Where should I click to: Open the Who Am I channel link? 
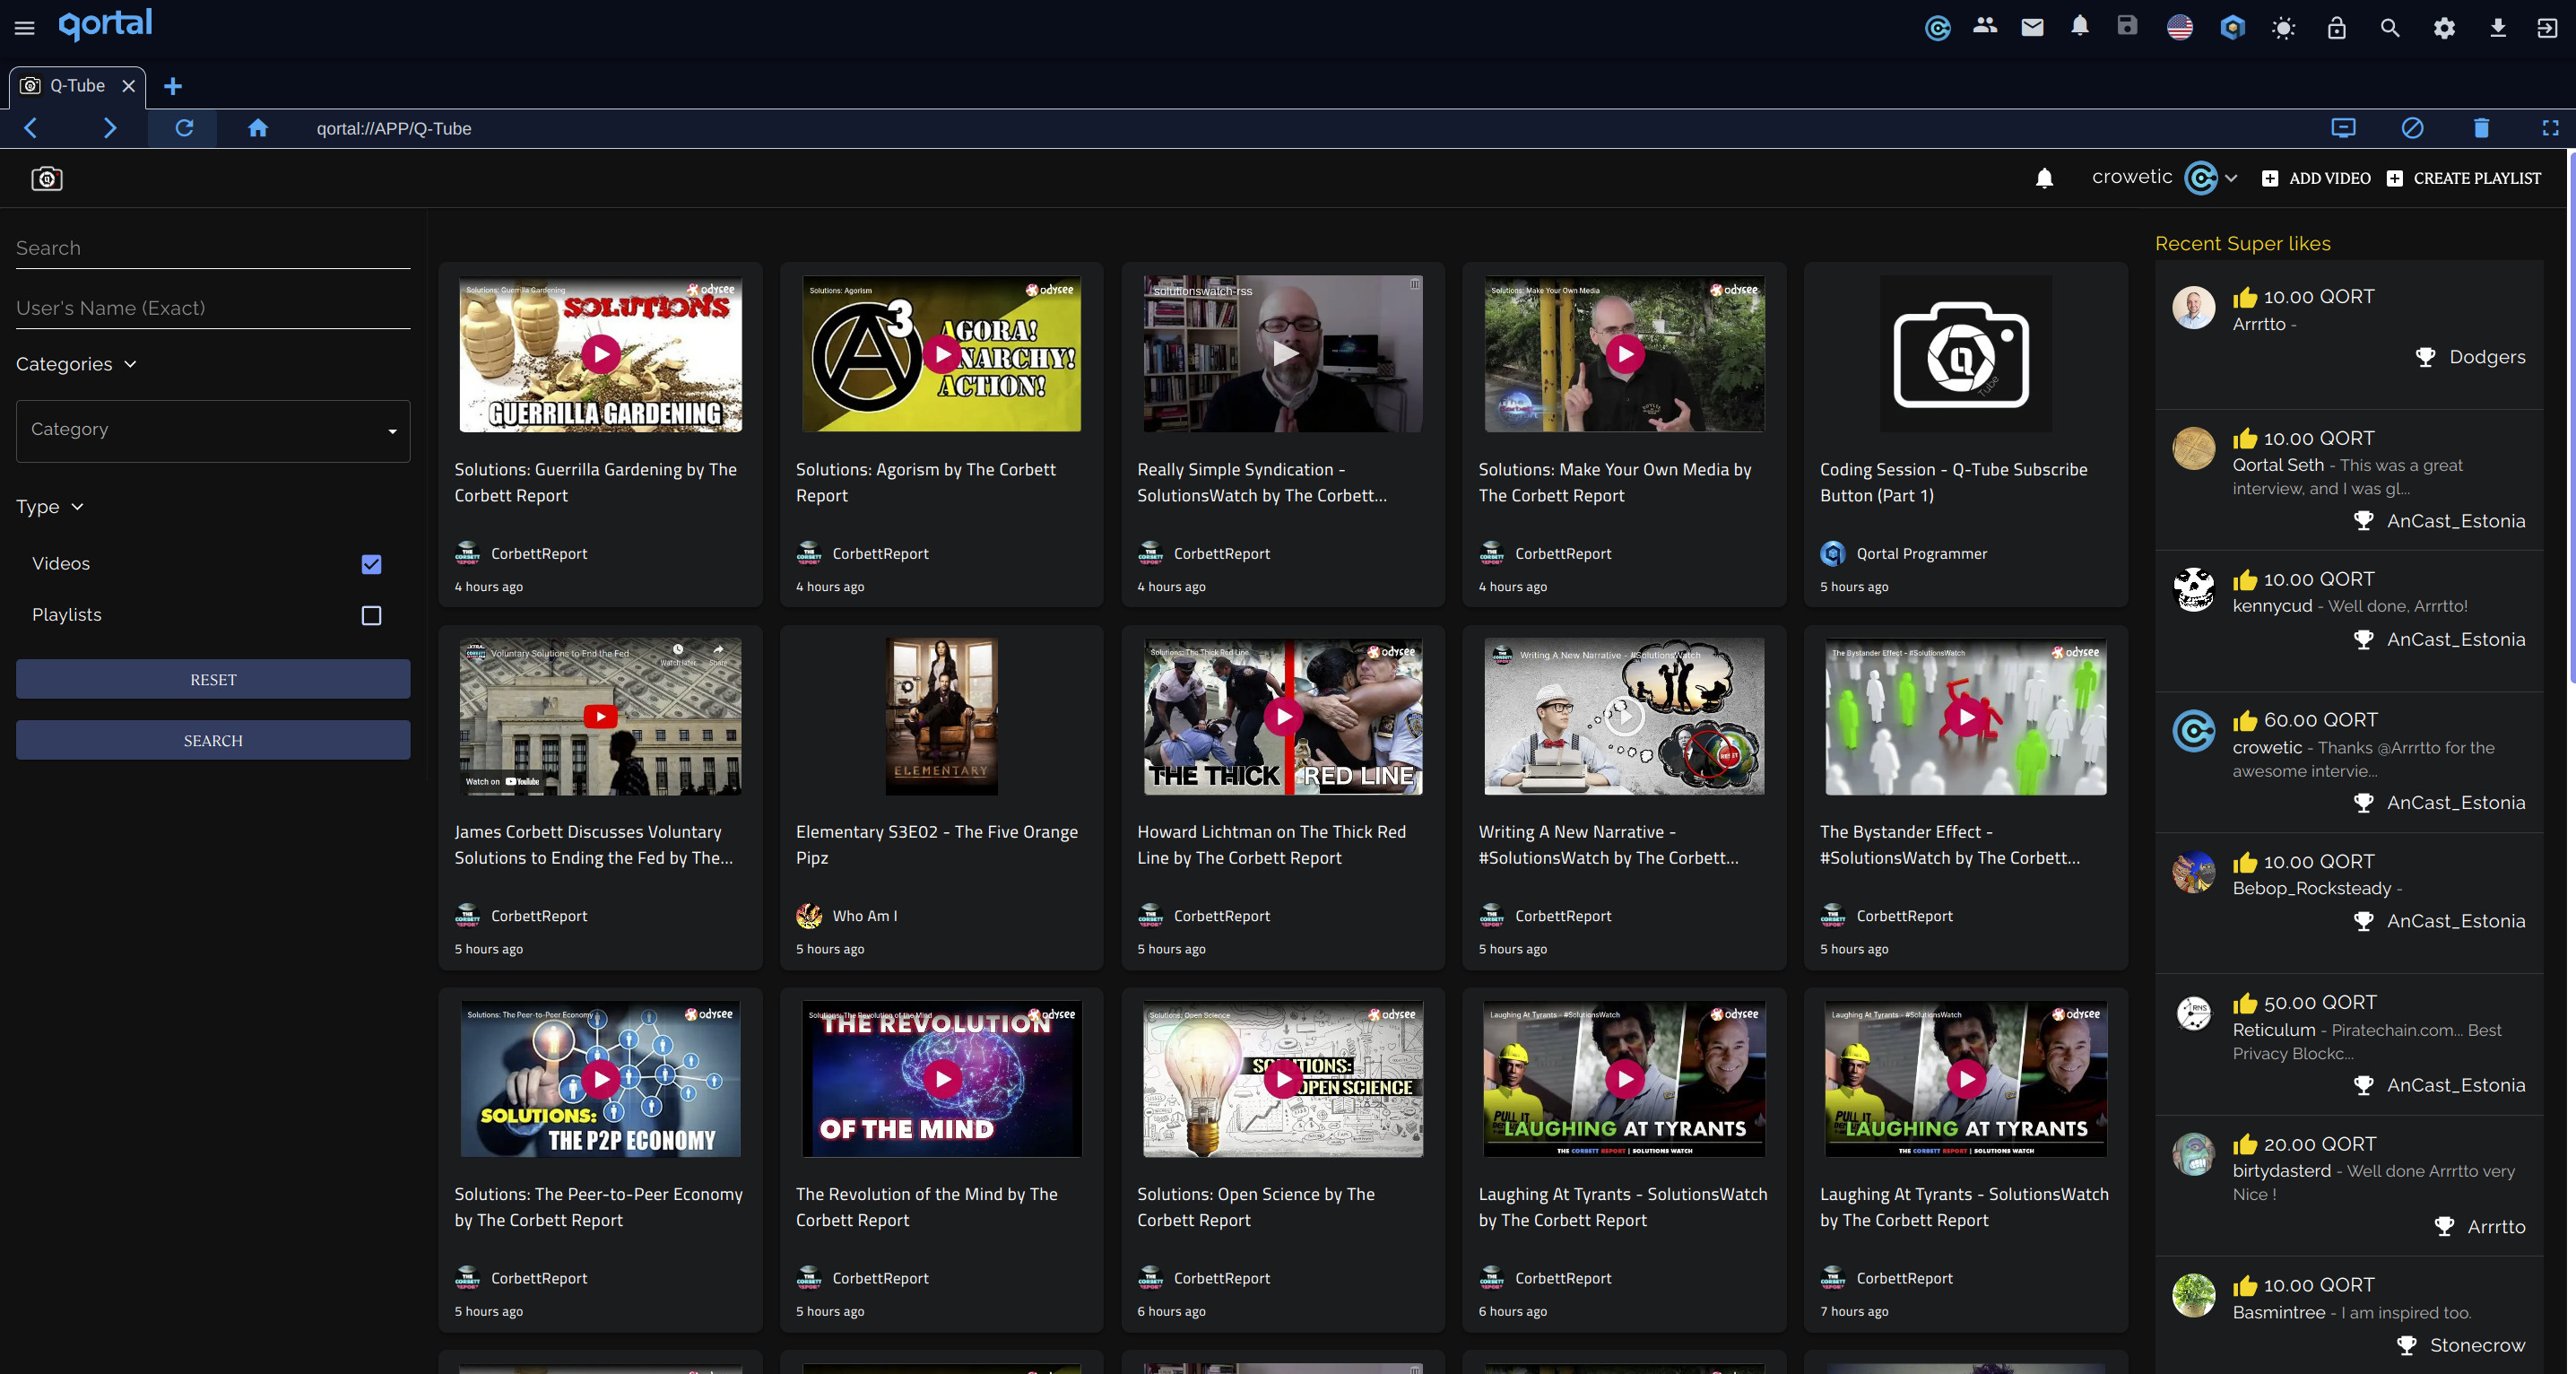pos(865,915)
